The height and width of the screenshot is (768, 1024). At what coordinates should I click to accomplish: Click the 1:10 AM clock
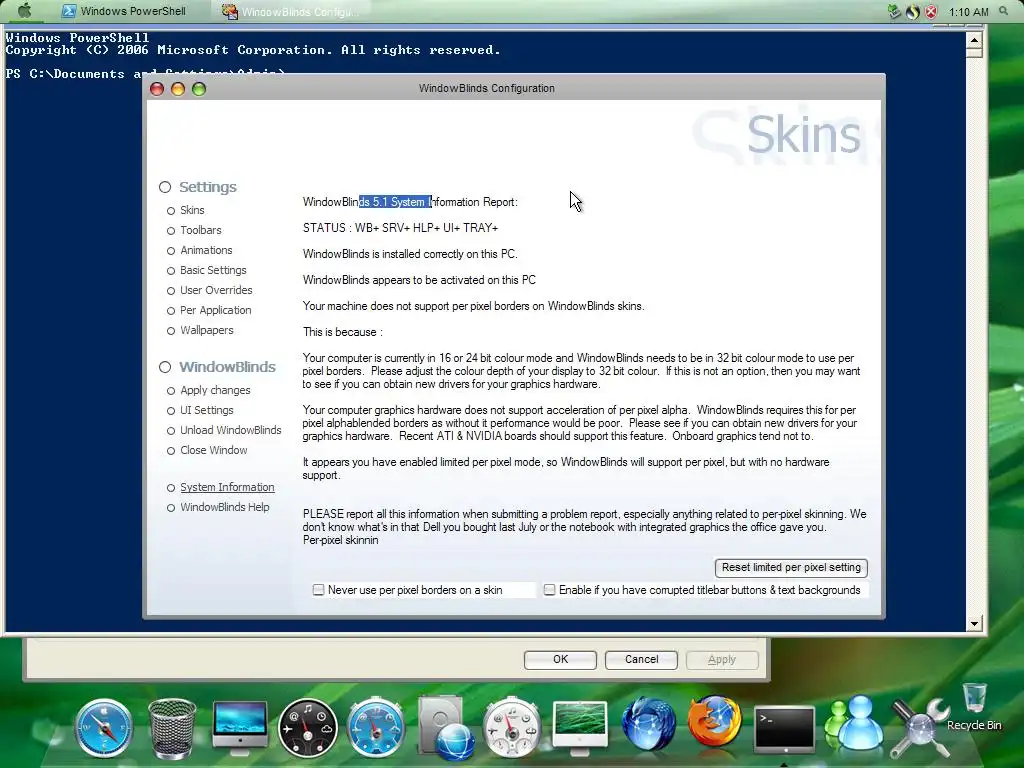pos(968,12)
